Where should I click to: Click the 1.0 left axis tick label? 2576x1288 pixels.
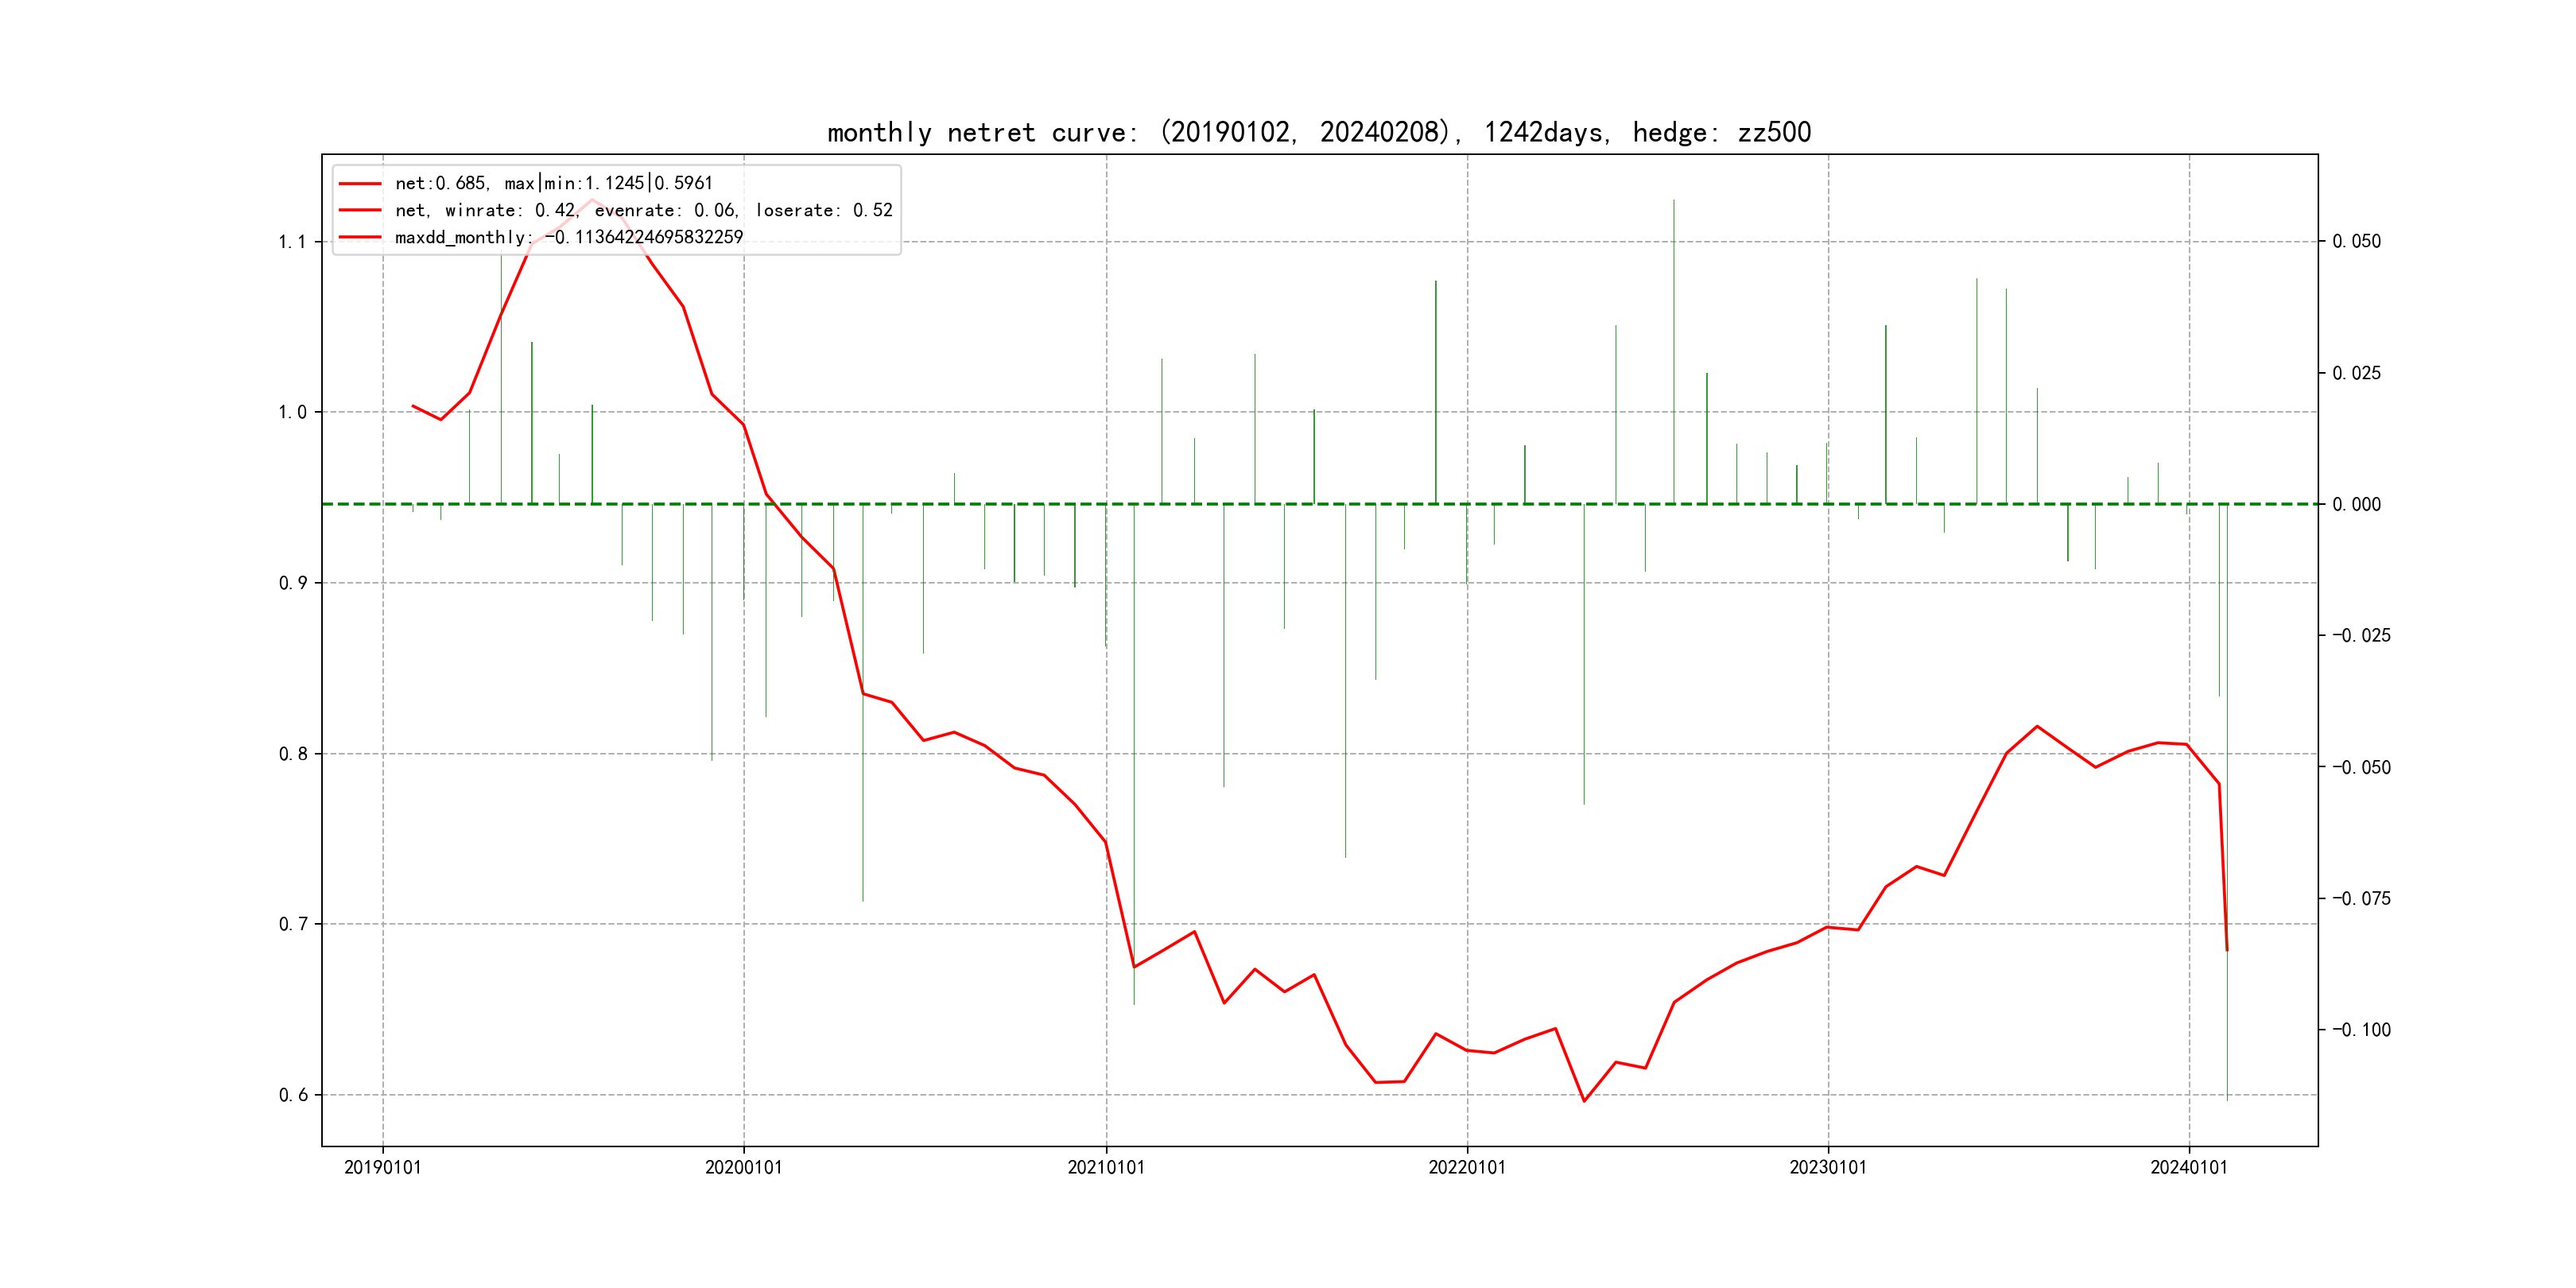click(292, 412)
